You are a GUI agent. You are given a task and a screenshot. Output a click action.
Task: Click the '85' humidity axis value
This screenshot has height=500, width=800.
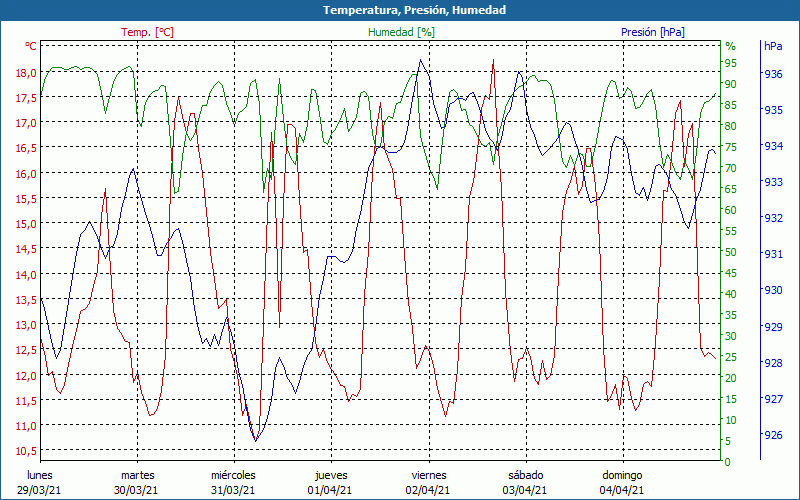731,105
